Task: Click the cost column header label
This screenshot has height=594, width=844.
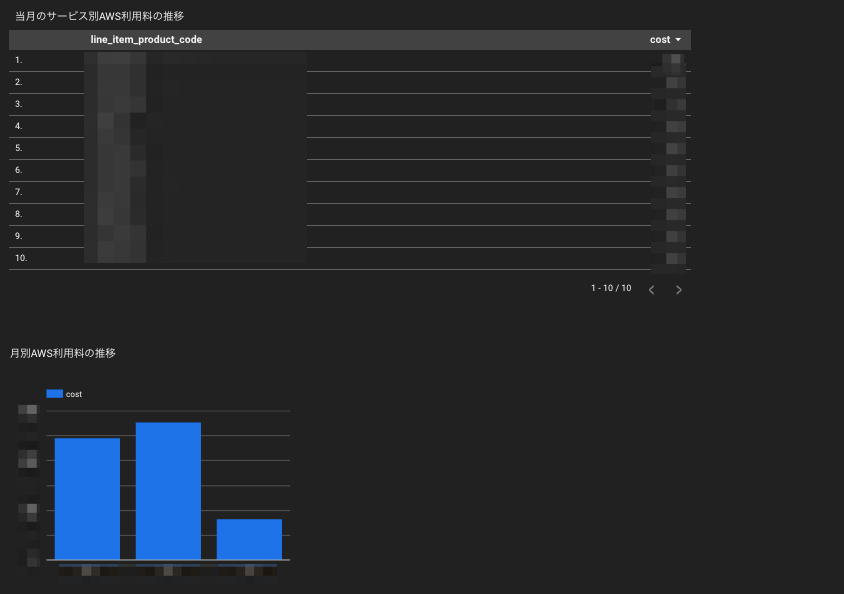Action: [x=660, y=40]
